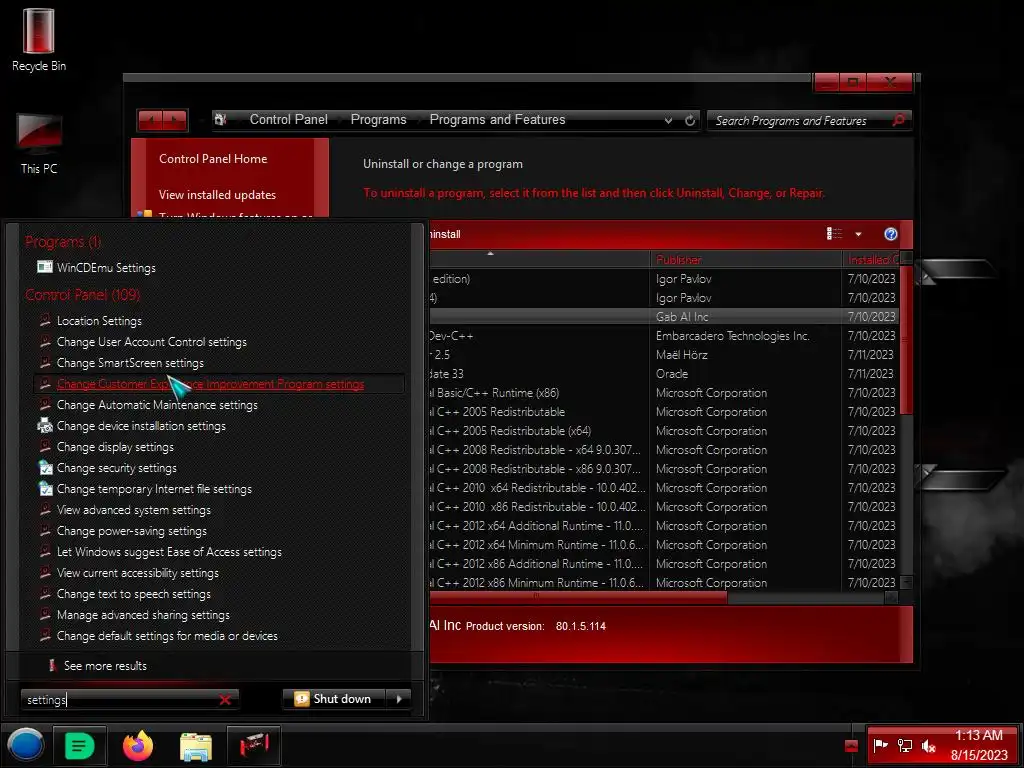
Task: Expand address bar history dropdown
Action: (x=668, y=120)
